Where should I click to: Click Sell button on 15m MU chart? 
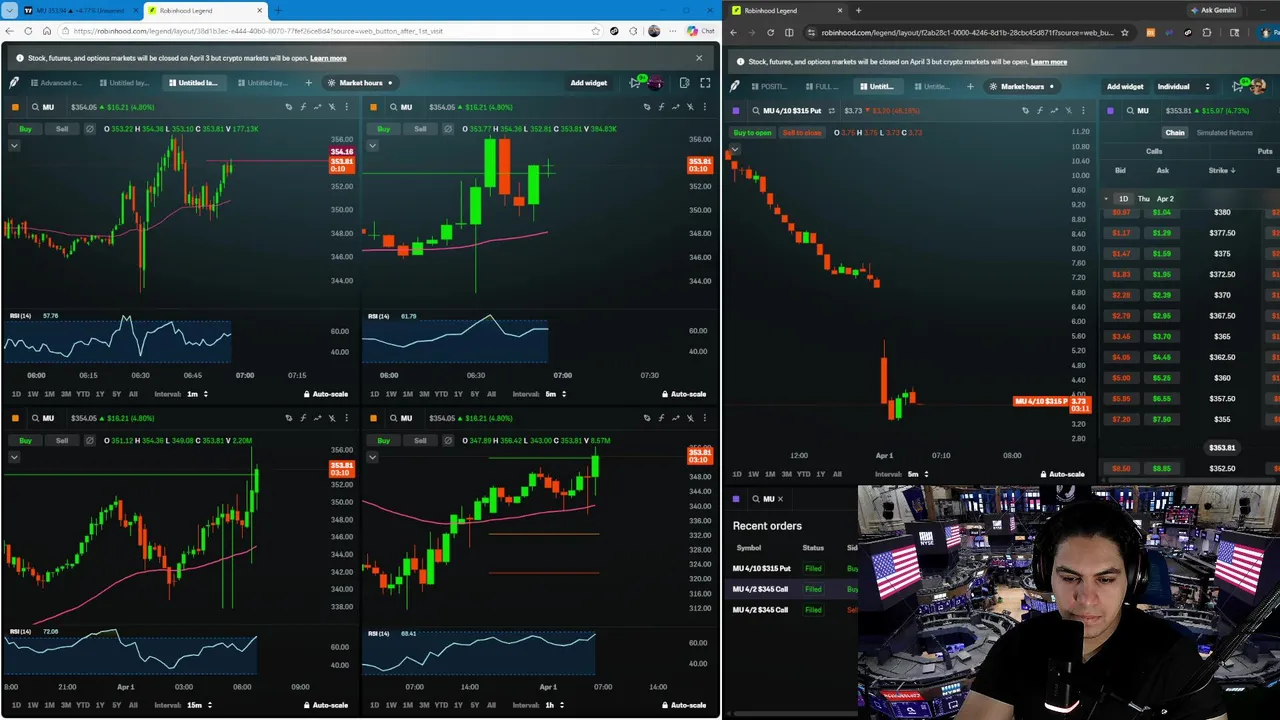62,440
